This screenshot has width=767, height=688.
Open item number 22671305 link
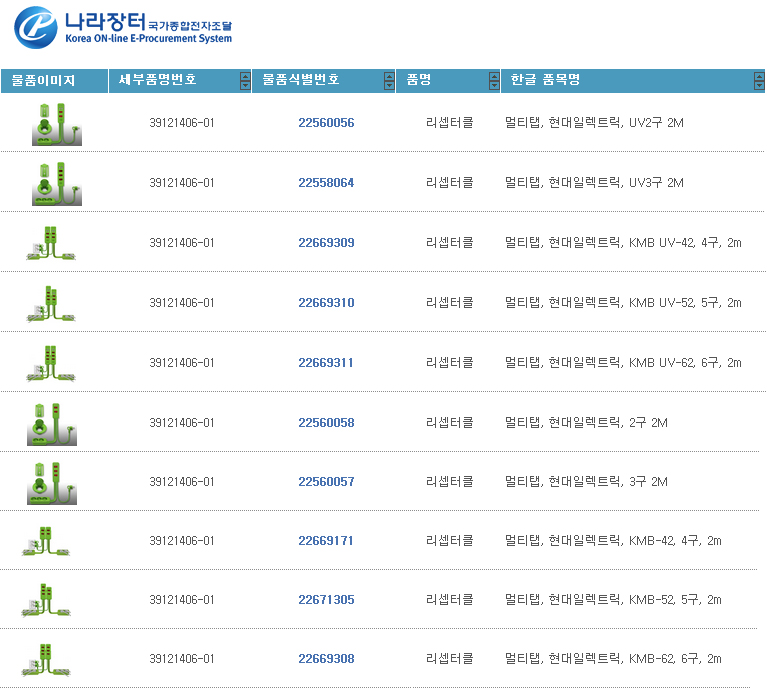click(x=326, y=600)
